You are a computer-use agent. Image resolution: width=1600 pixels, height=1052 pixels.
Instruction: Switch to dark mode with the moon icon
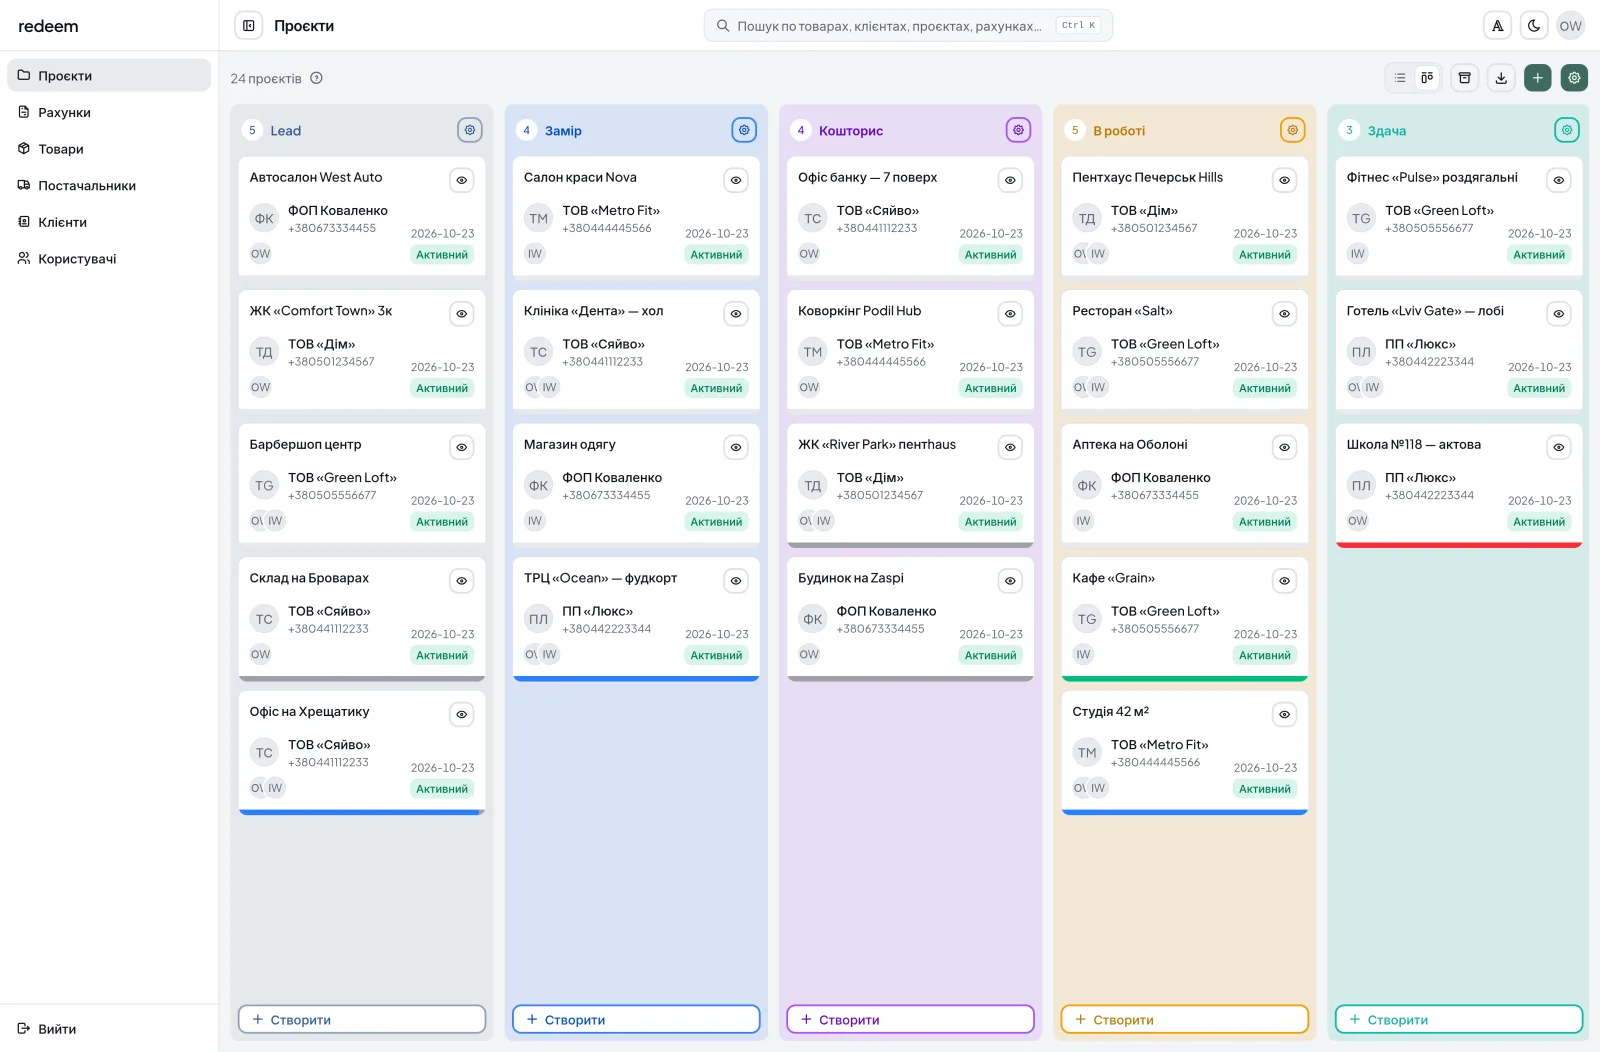tap(1534, 26)
